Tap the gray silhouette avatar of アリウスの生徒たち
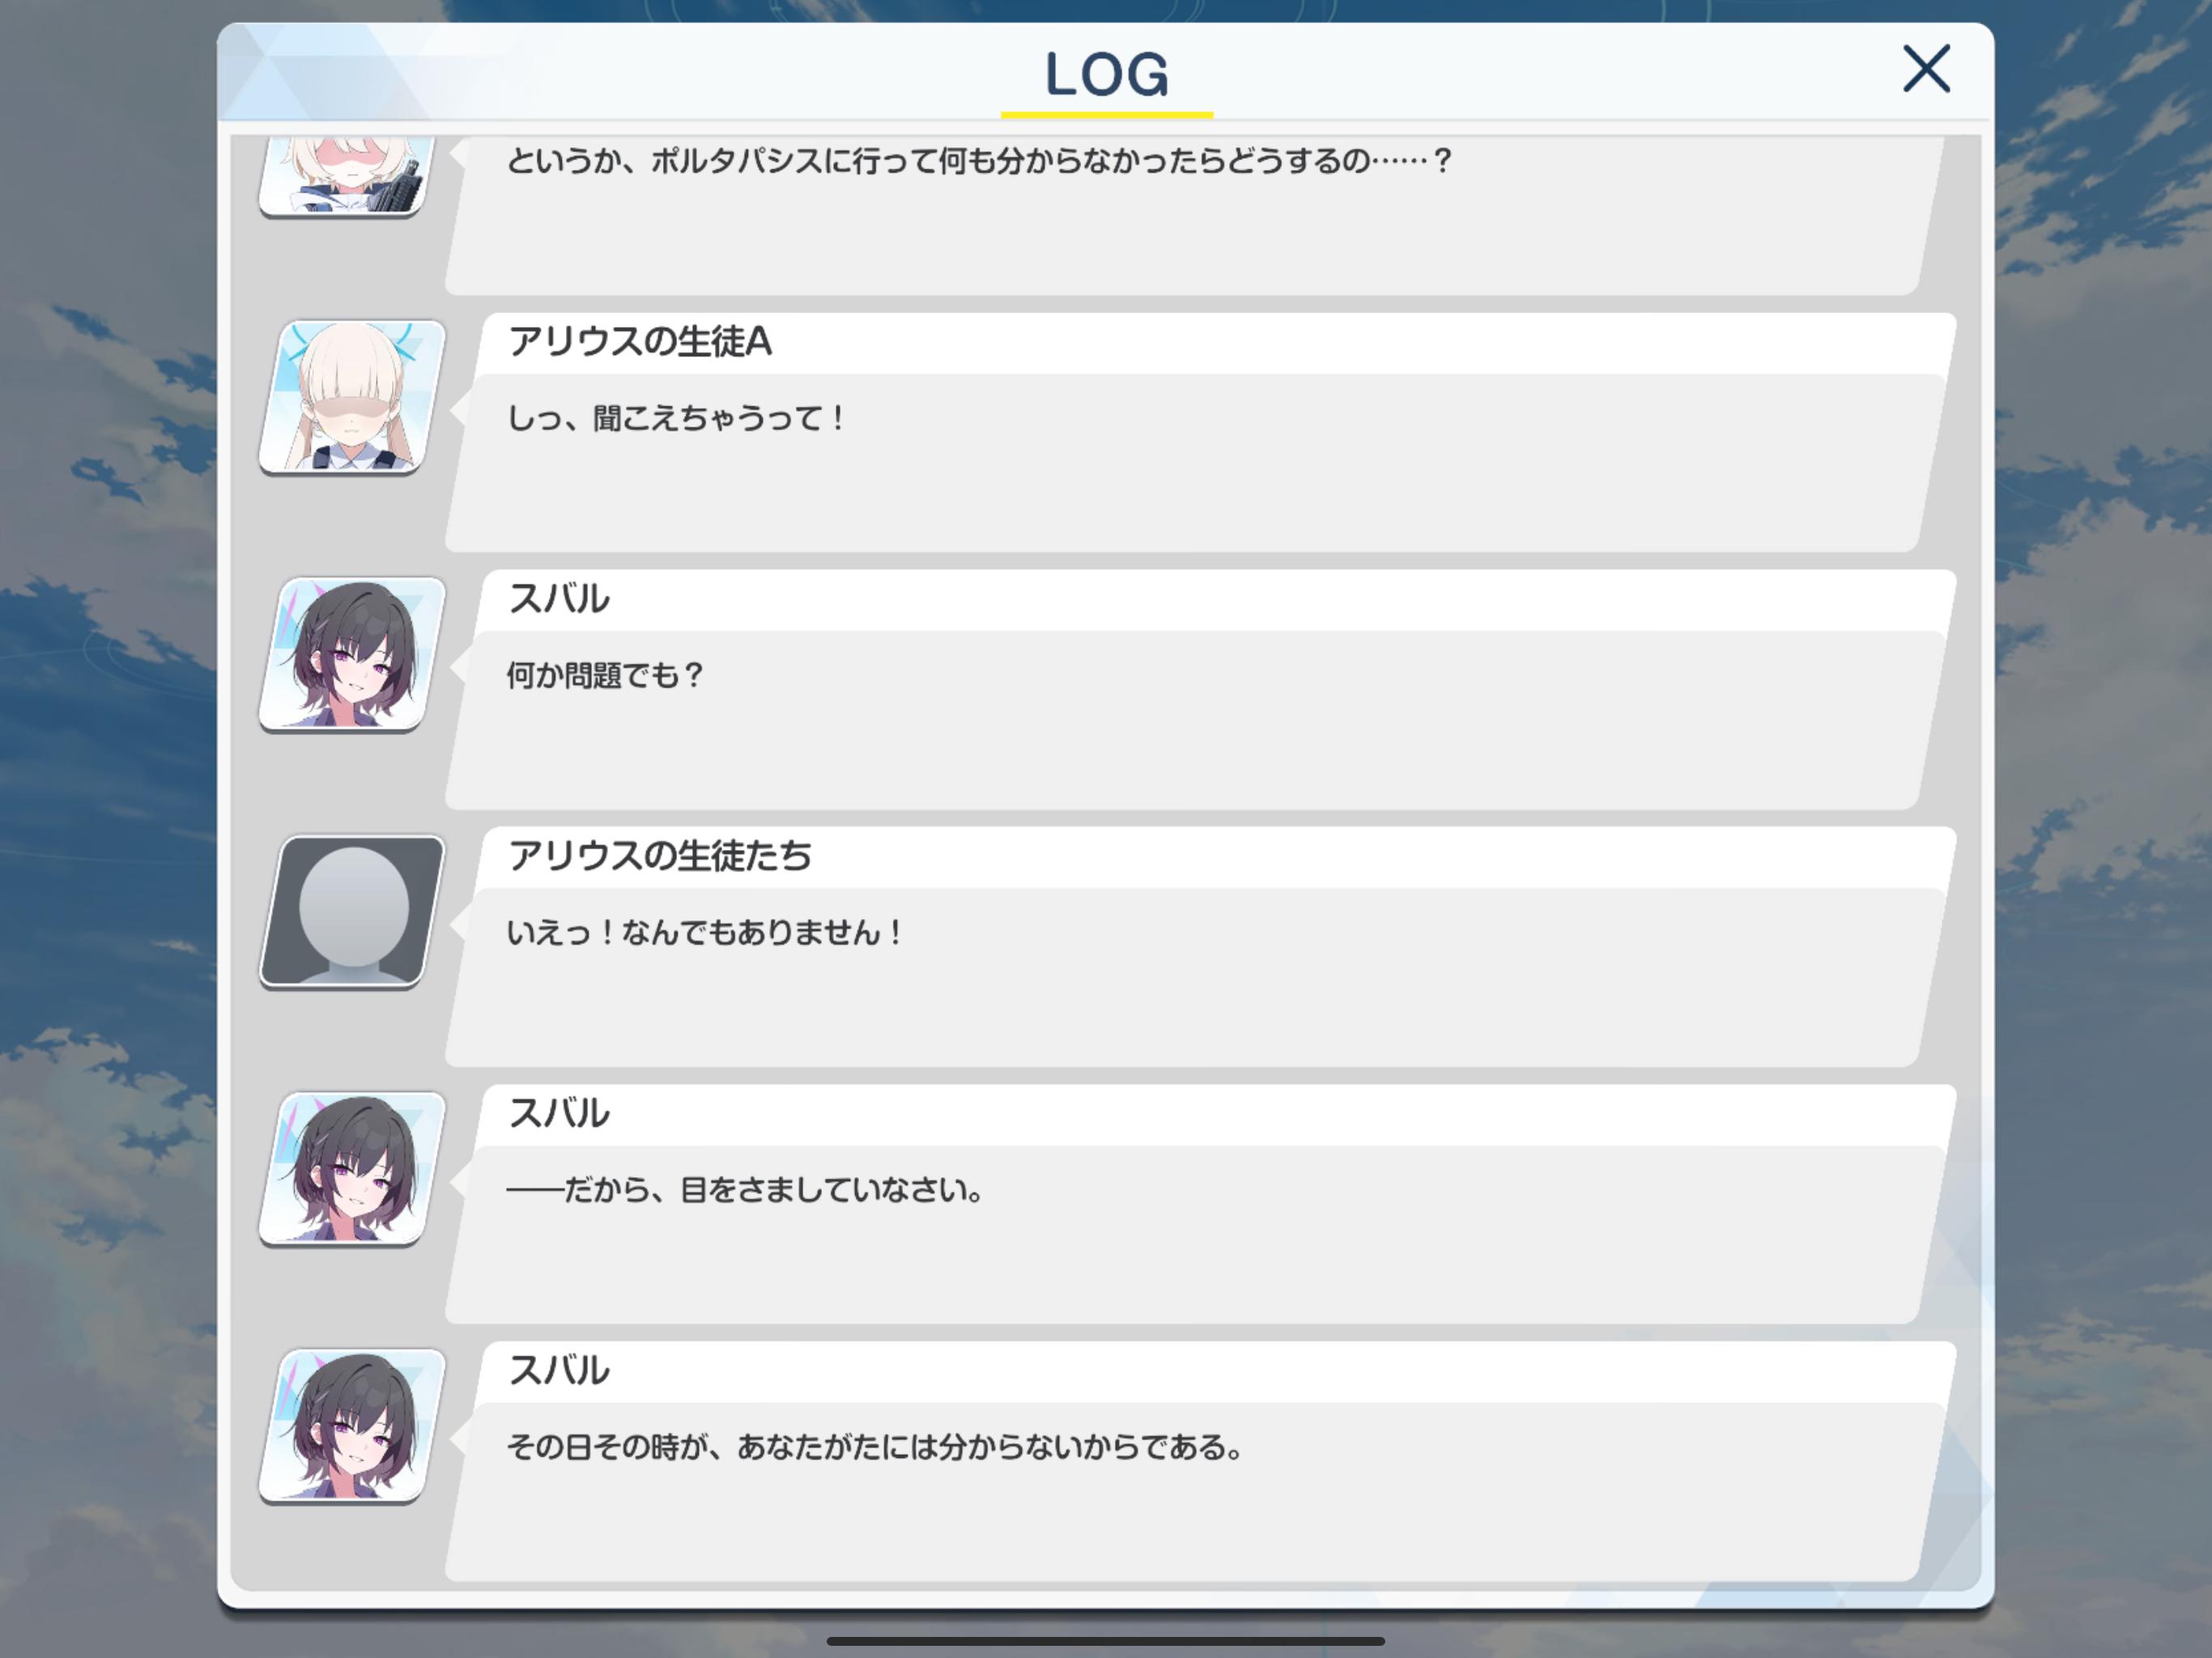This screenshot has height=1658, width=2212. click(352, 911)
